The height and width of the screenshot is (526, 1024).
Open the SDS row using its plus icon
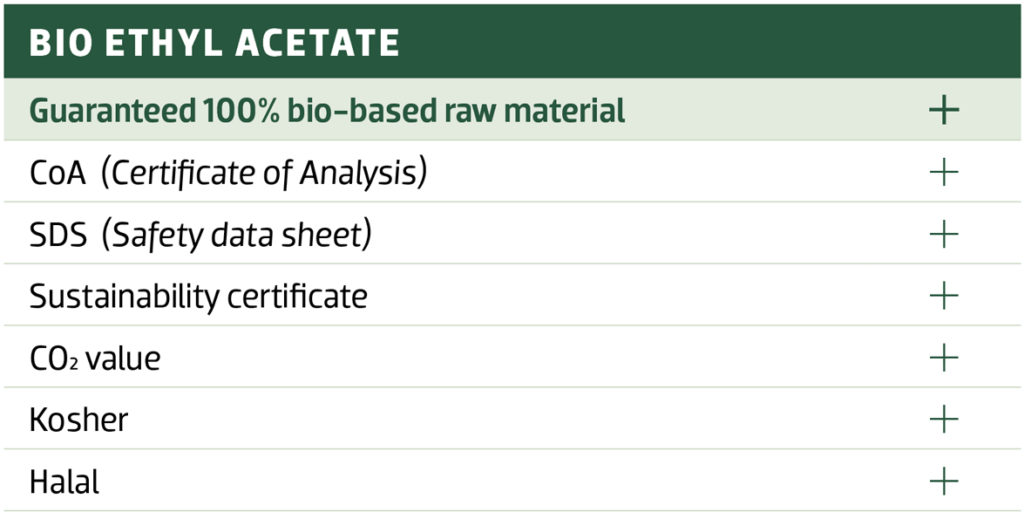(943, 235)
